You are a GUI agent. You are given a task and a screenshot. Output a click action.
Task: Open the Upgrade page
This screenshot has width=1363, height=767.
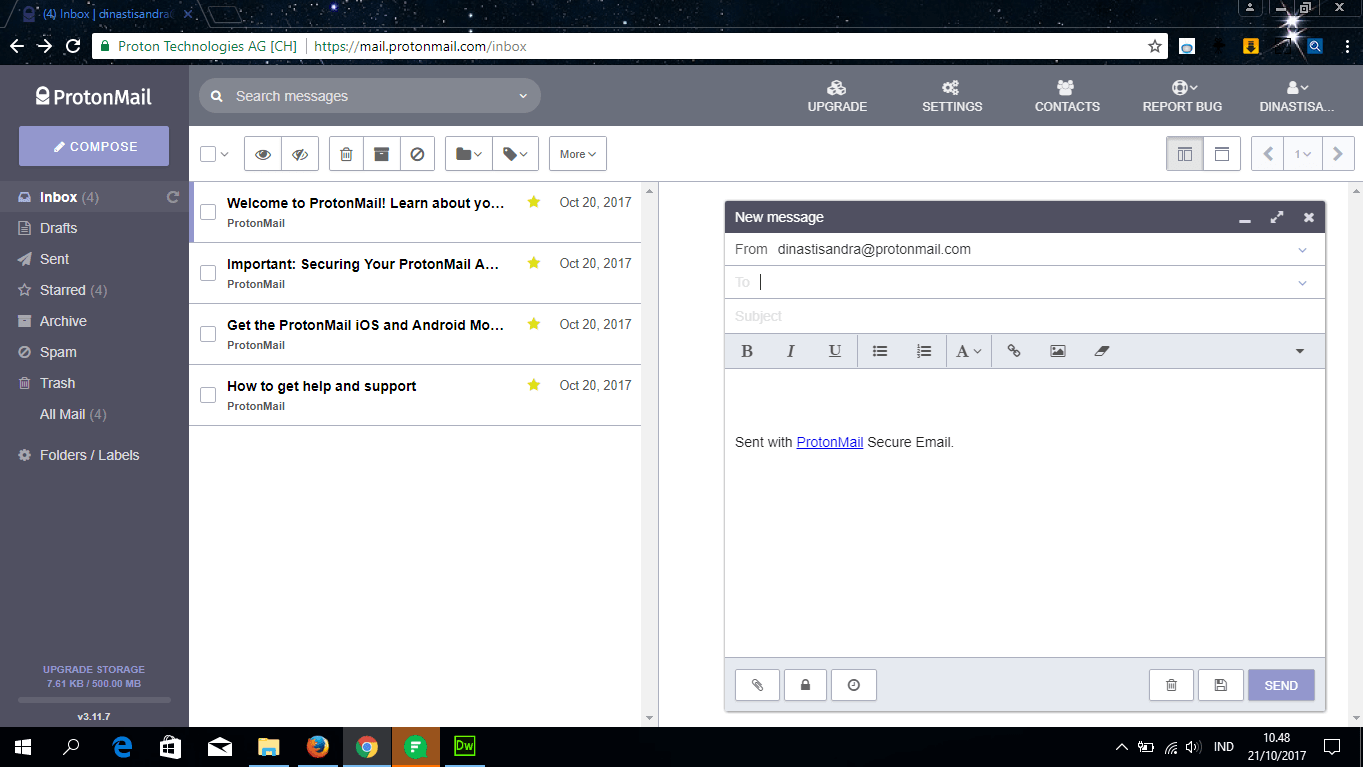(837, 96)
